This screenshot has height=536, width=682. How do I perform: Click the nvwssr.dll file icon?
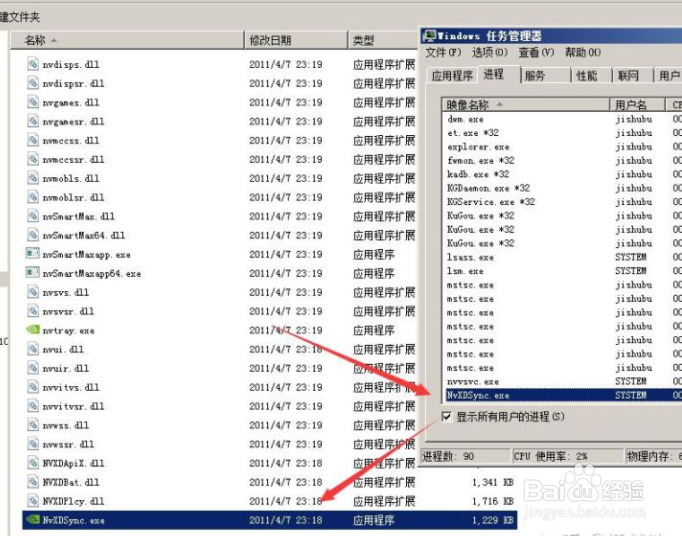[33, 444]
